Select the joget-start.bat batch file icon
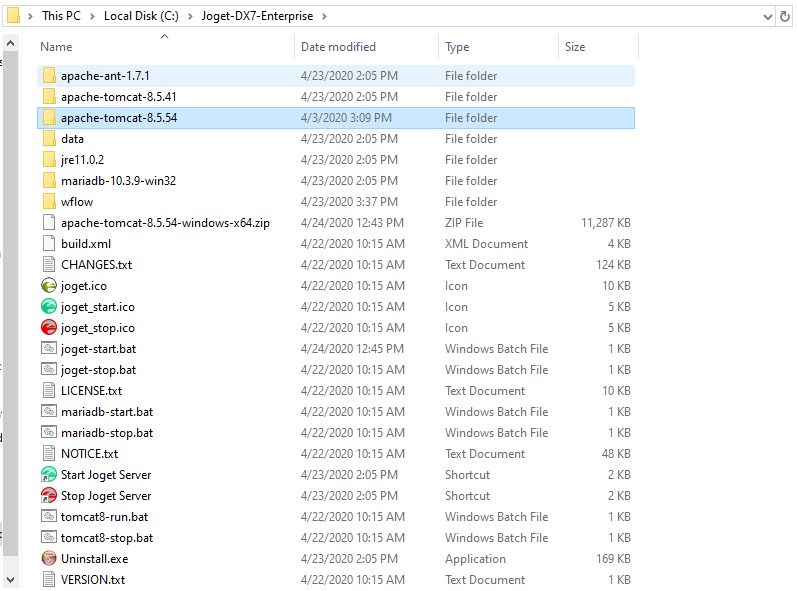The image size is (798, 591). [x=49, y=349]
